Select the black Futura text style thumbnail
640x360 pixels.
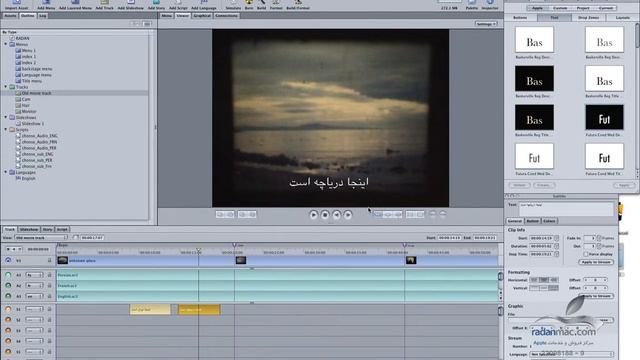point(604,117)
